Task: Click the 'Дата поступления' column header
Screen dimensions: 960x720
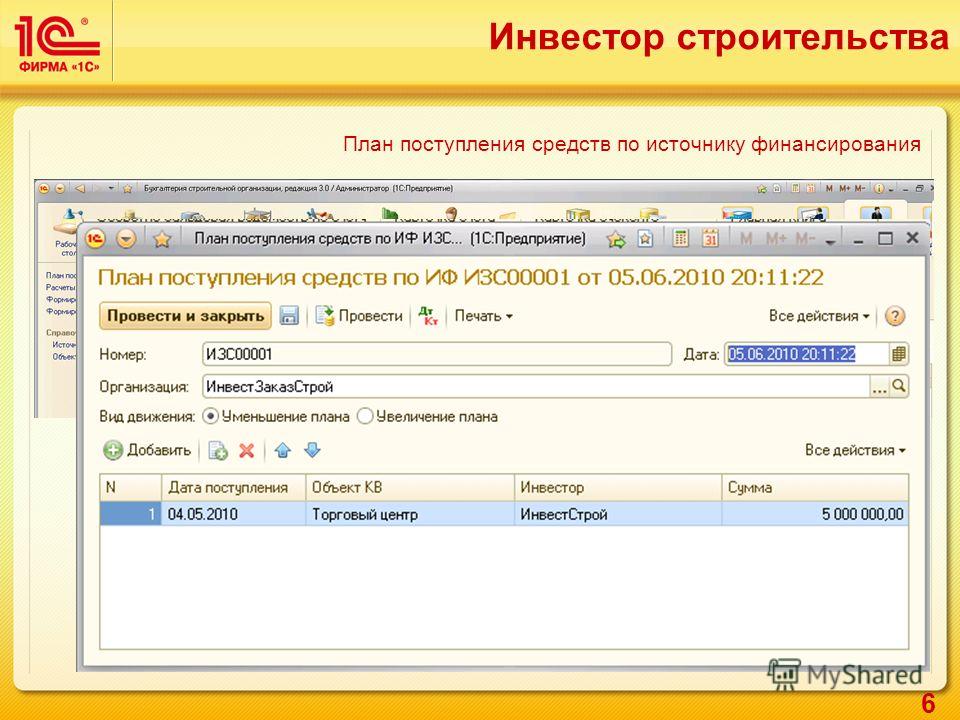Action: (233, 487)
